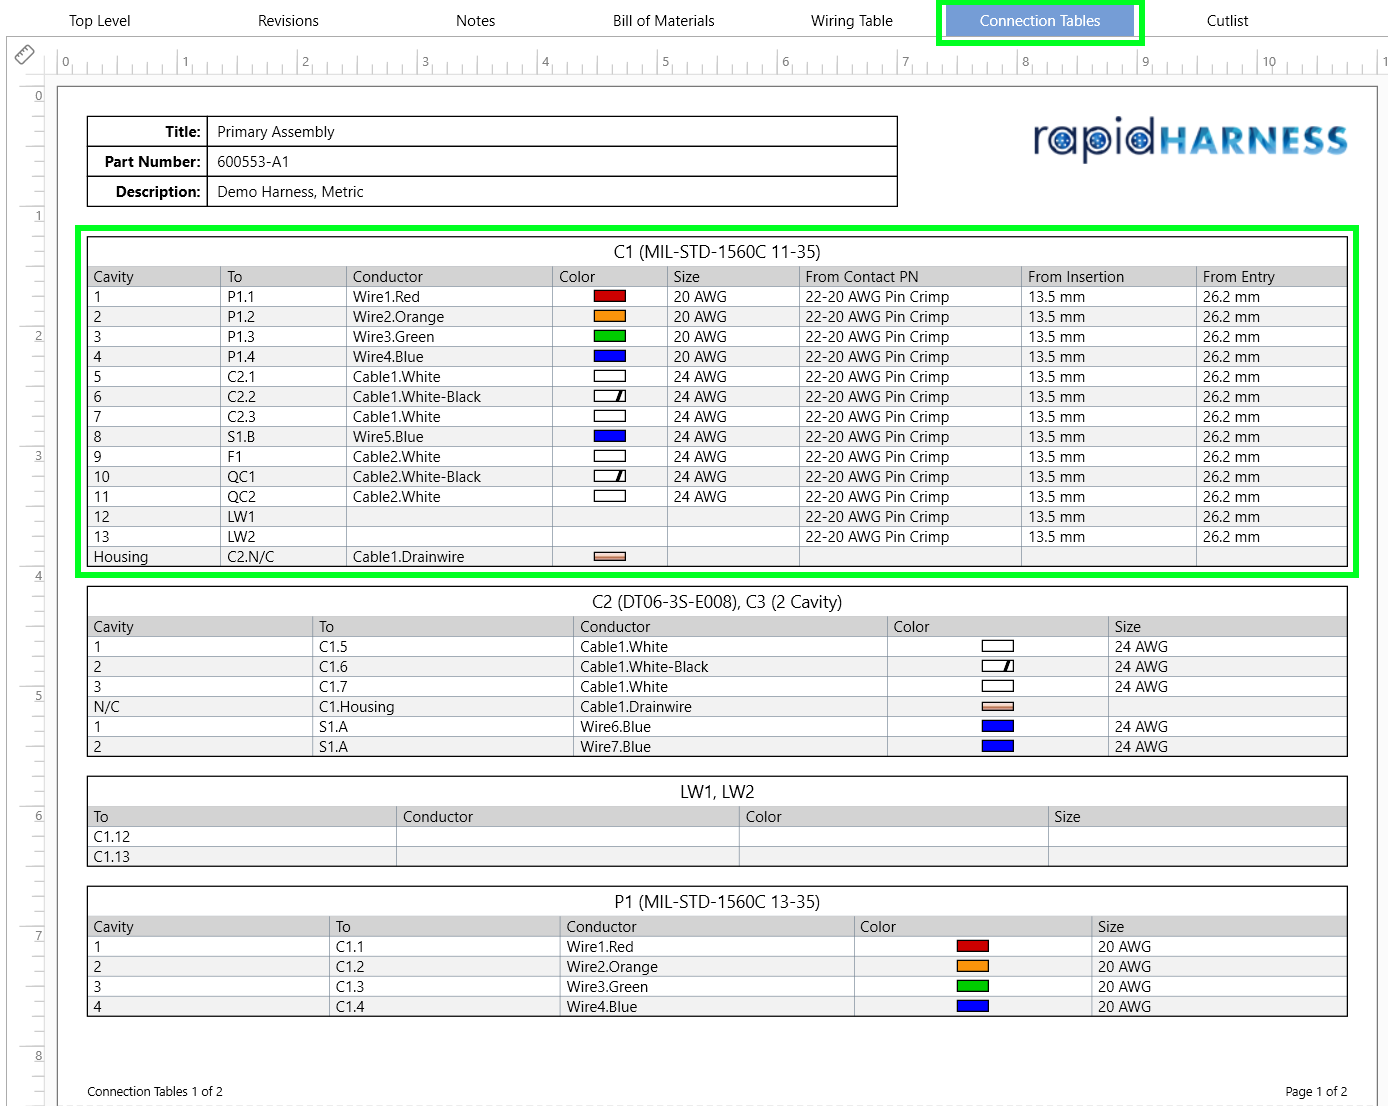Select the part number 600553-A1
The image size is (1388, 1106).
point(253,162)
